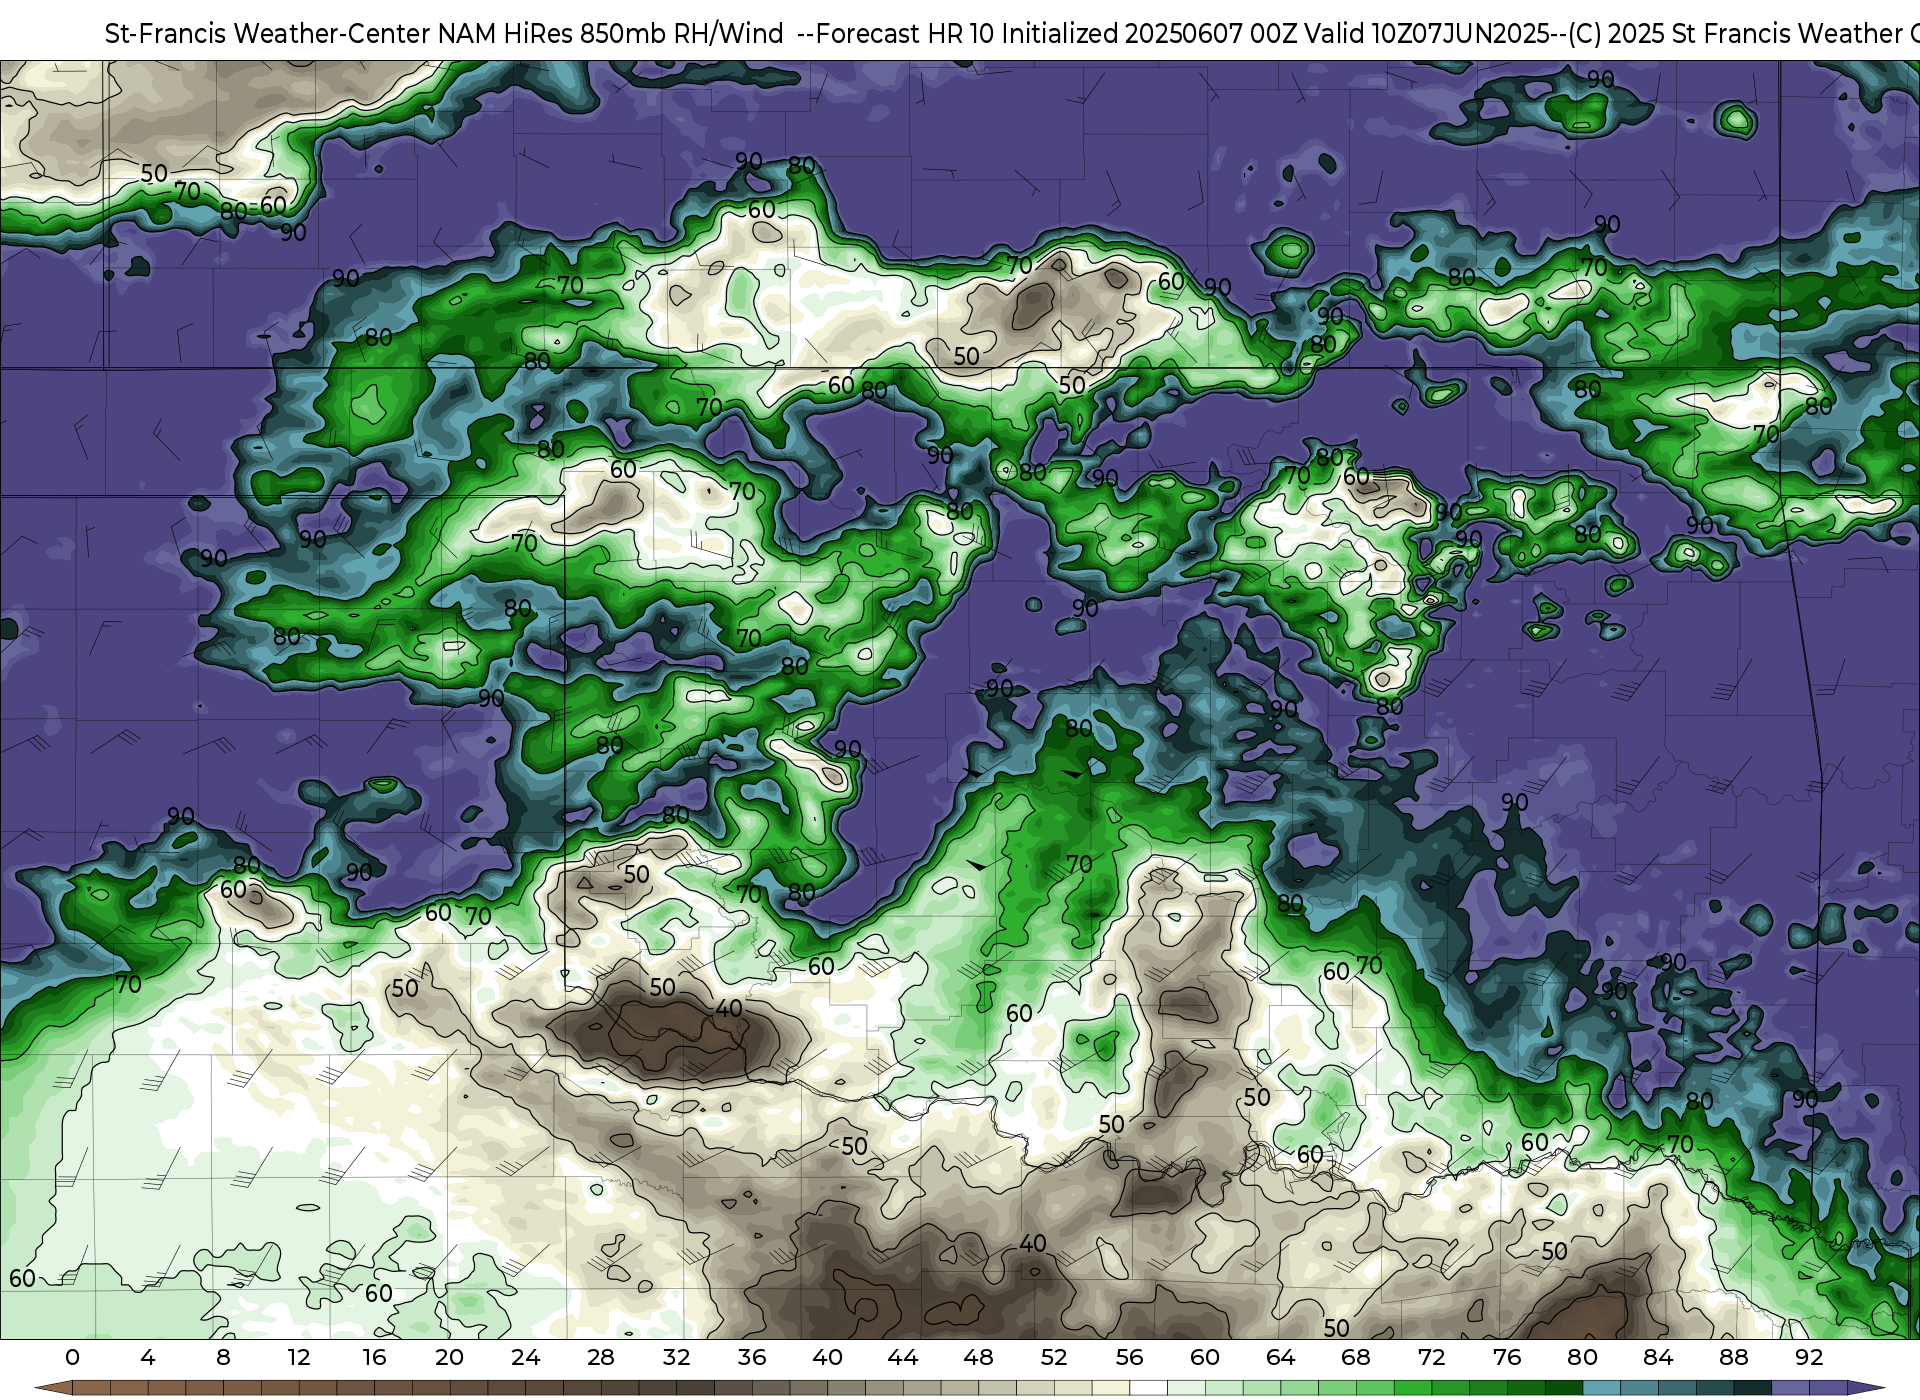Viewport: 1920px width, 1400px height.
Task: Click the colorbar tick label "84"
Action: pos(1658,1357)
